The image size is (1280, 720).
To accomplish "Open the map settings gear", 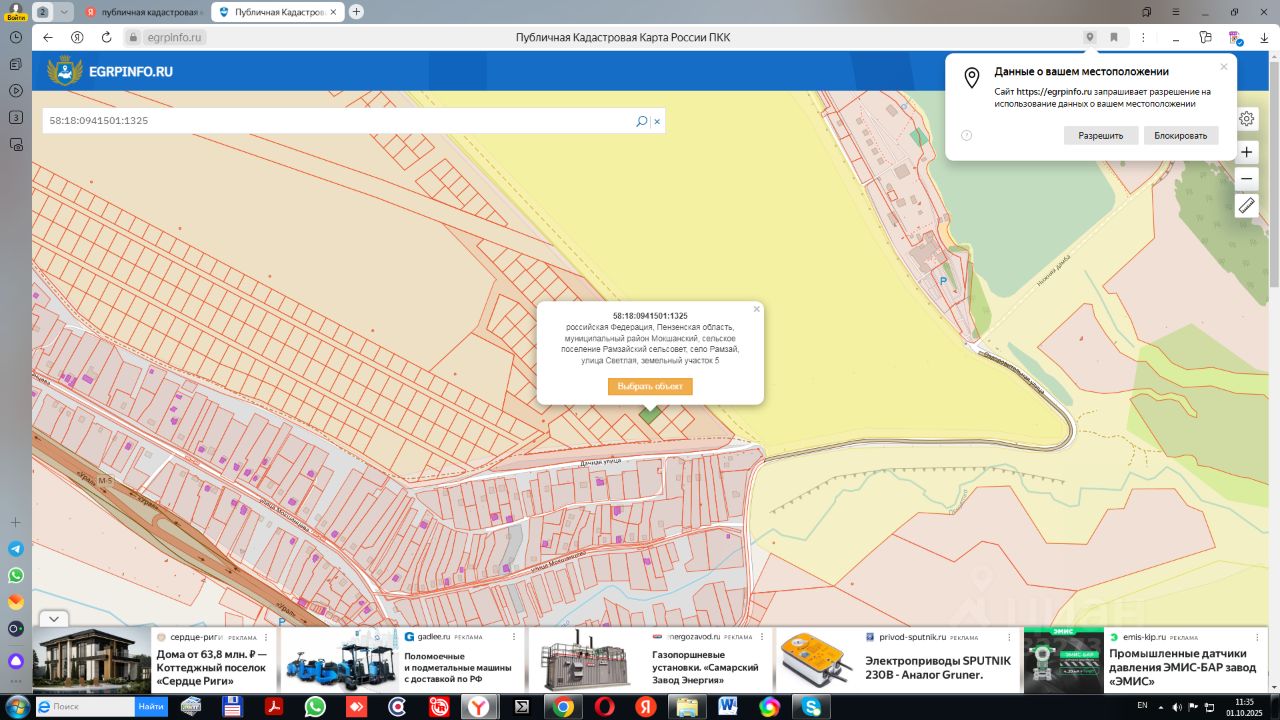I will 1246,119.
